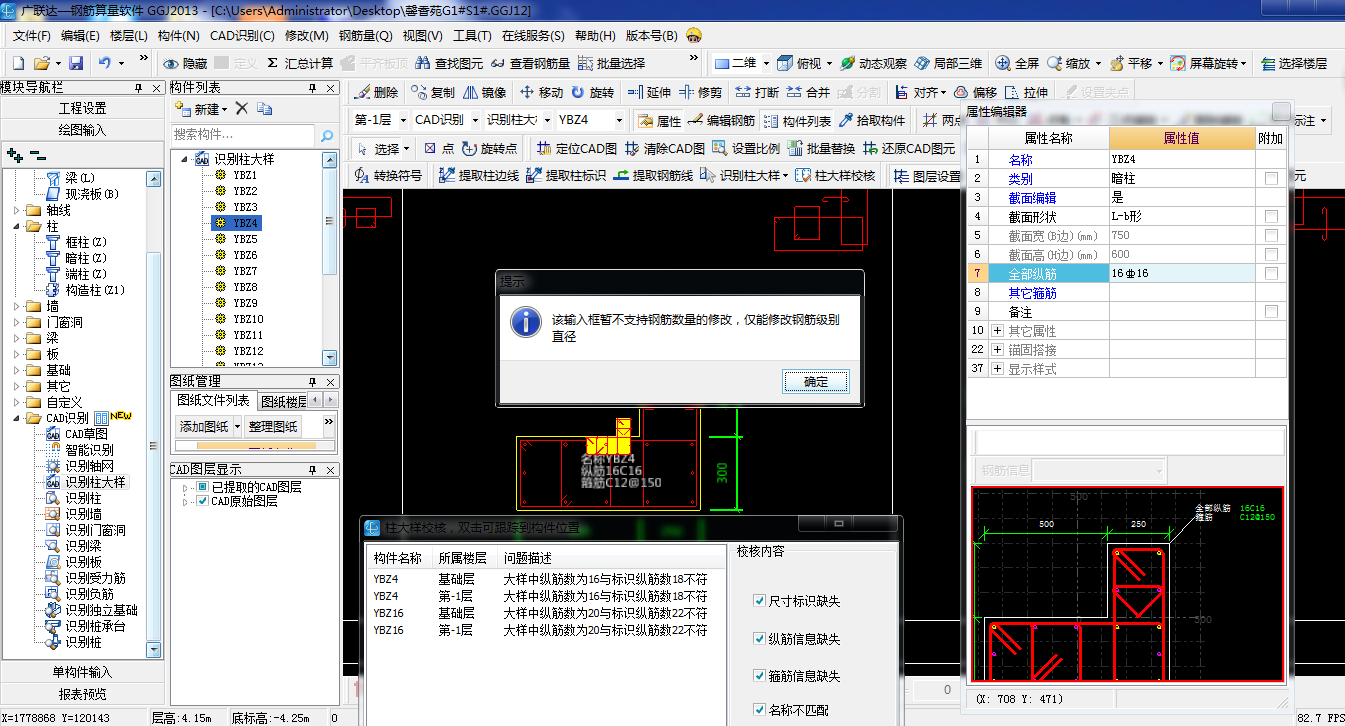Image resolution: width=1345 pixels, height=726 pixels.
Task: Click 动态观察 orbit view tool
Action: coord(873,63)
